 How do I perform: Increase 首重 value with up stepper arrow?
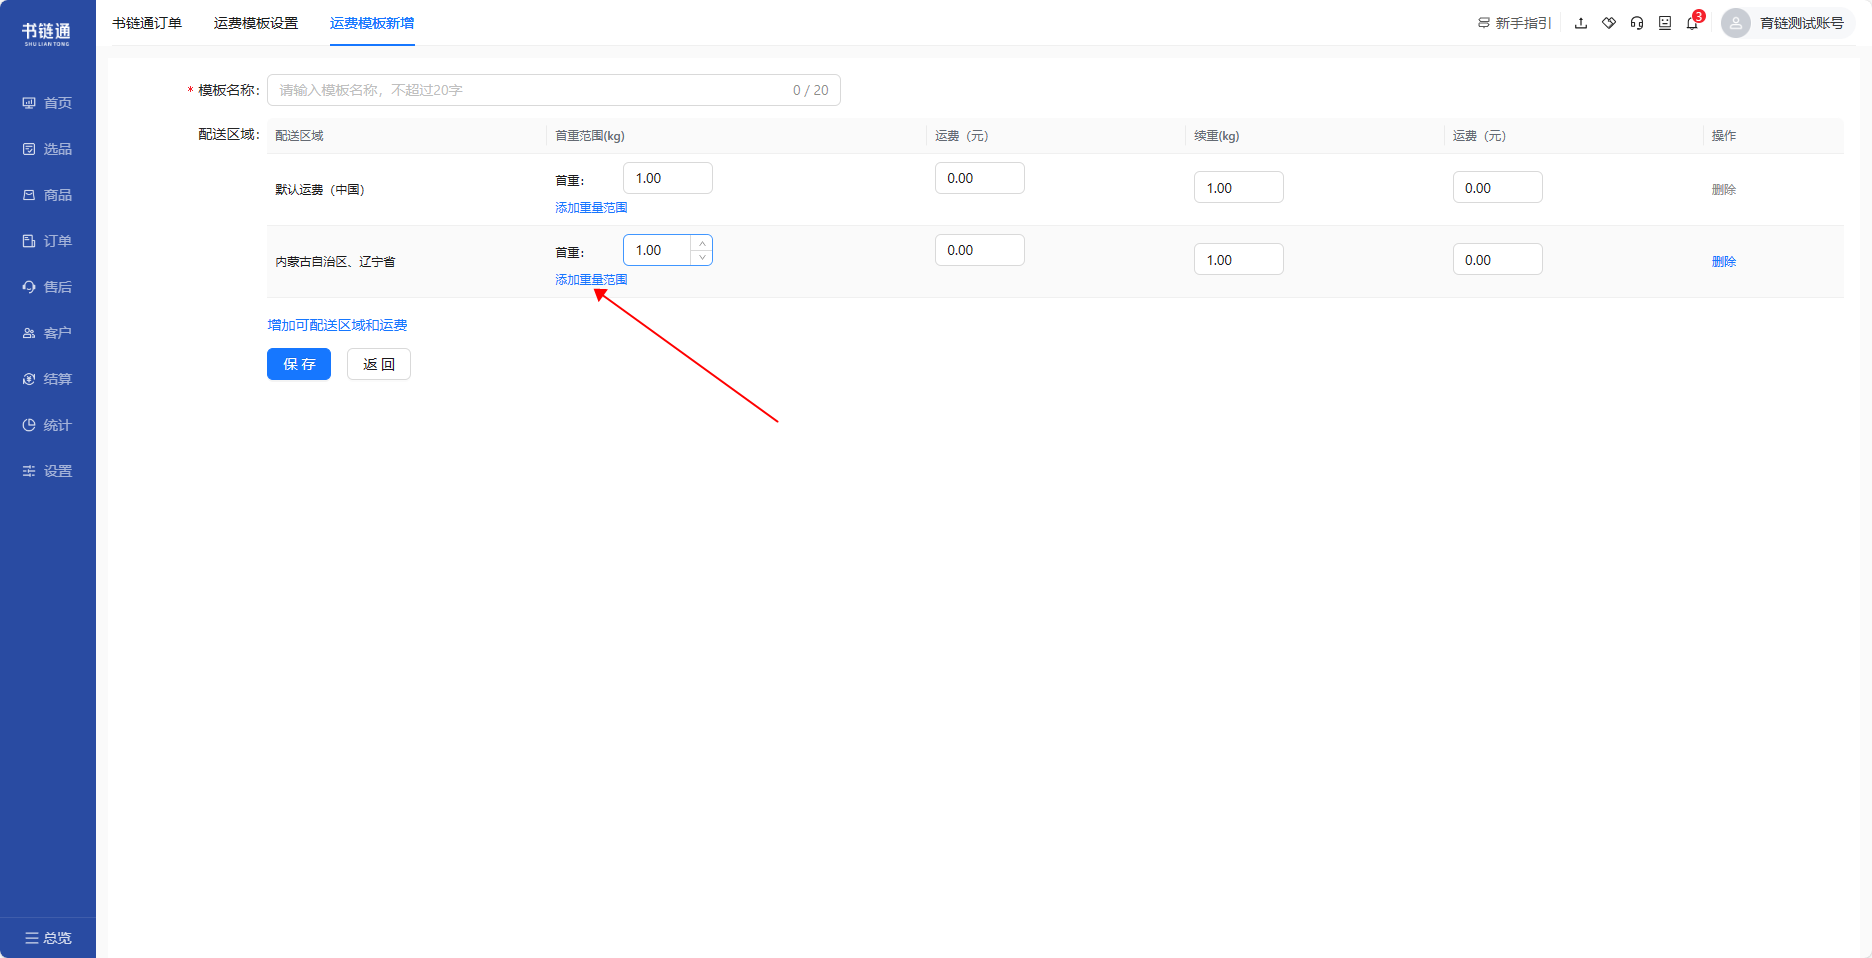coord(702,243)
